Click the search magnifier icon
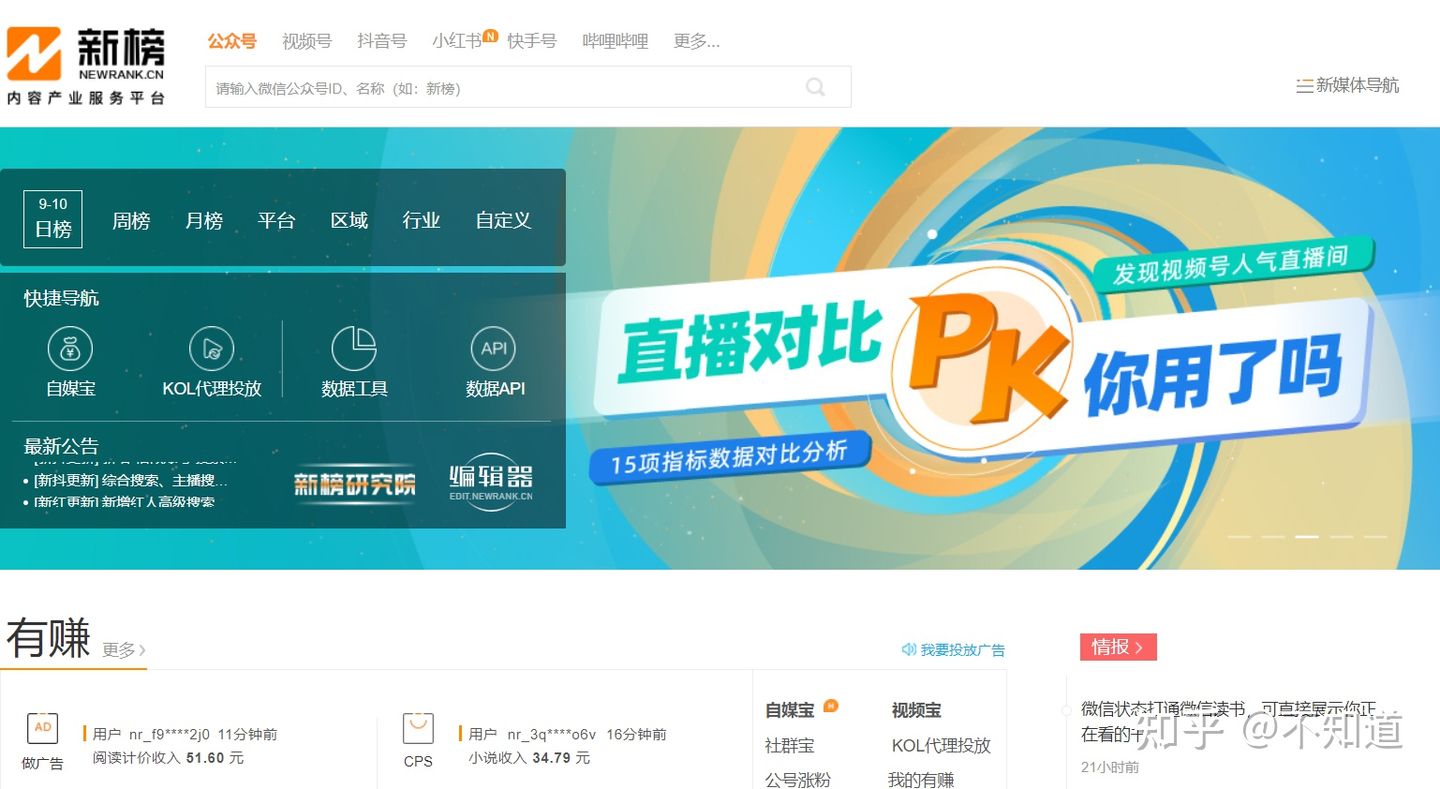 (x=815, y=87)
